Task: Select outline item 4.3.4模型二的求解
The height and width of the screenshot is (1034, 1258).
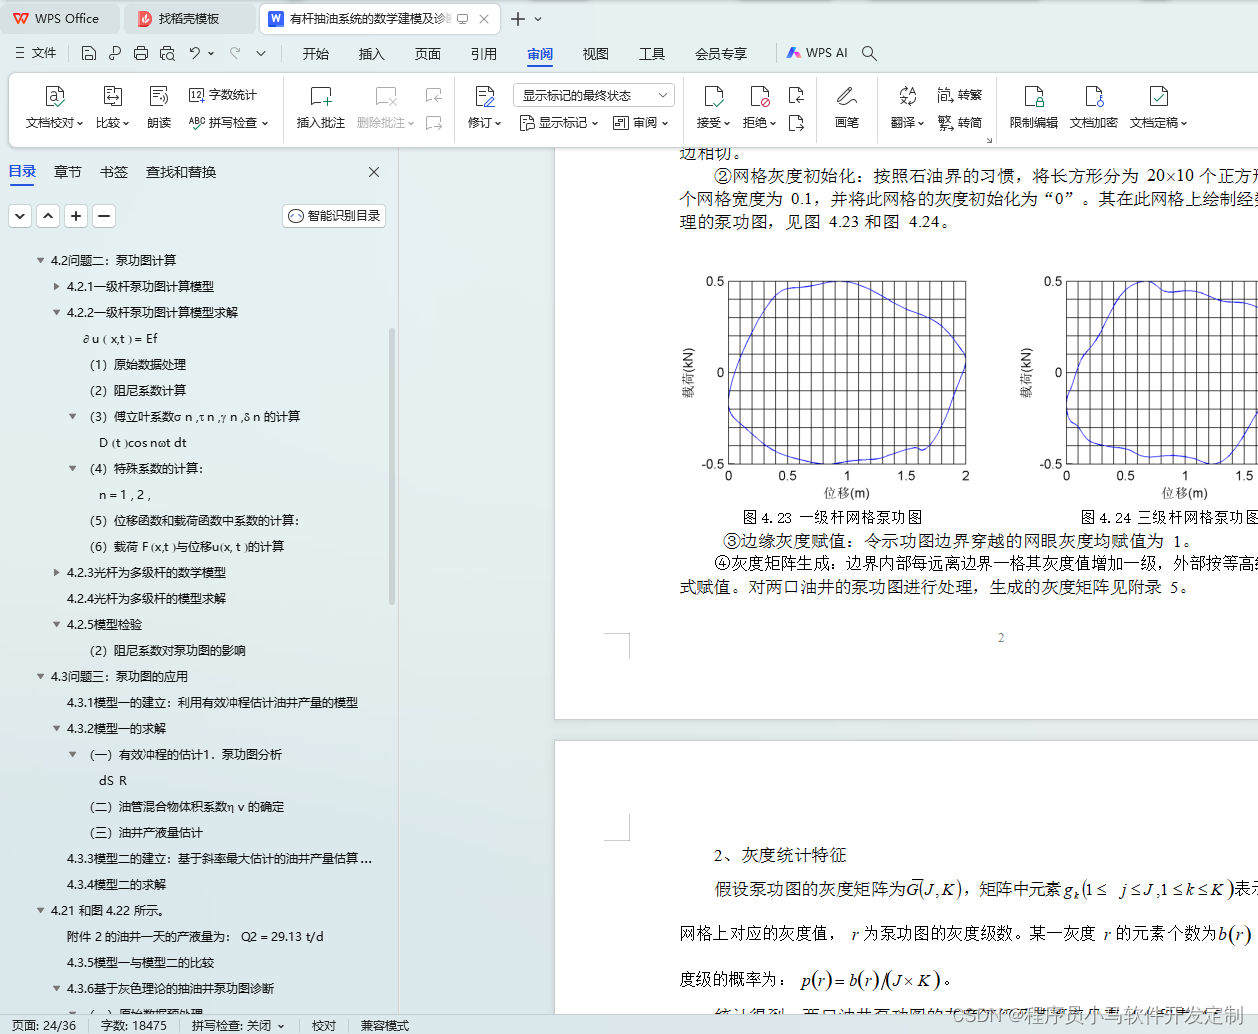Action: click(x=116, y=884)
